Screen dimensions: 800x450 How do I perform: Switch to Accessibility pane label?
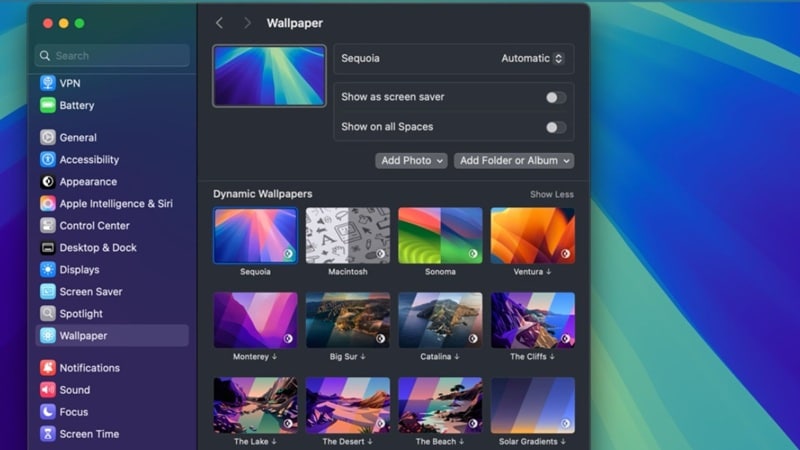pos(89,159)
